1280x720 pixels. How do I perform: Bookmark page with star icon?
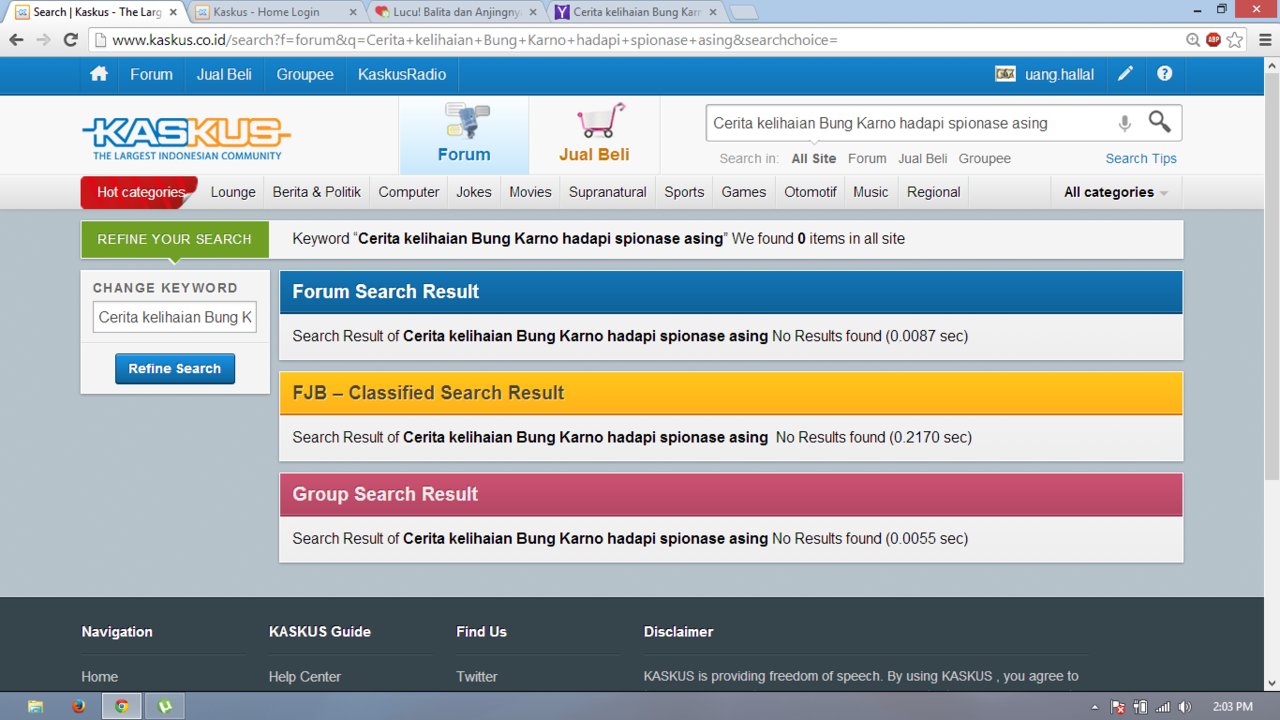pos(1235,40)
